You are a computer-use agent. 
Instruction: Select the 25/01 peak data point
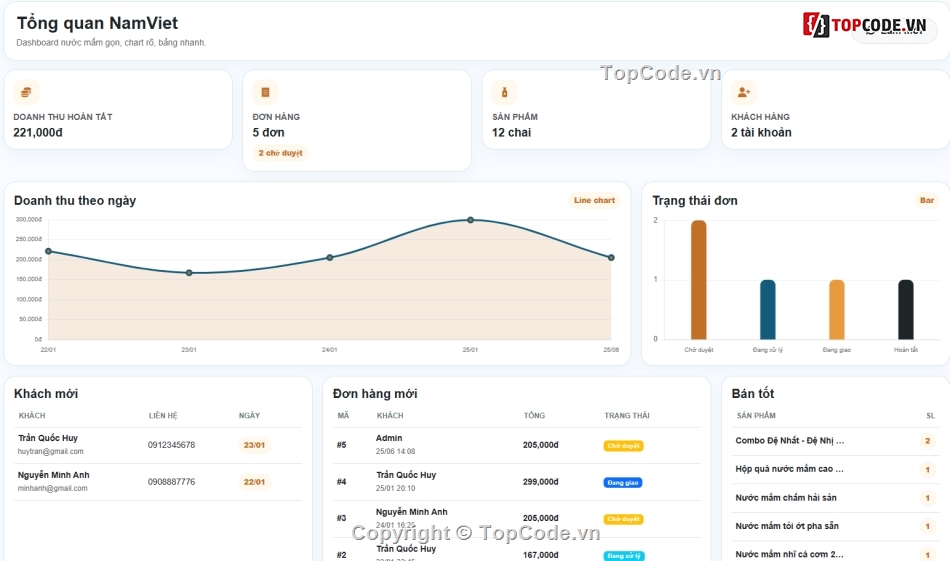click(x=471, y=220)
